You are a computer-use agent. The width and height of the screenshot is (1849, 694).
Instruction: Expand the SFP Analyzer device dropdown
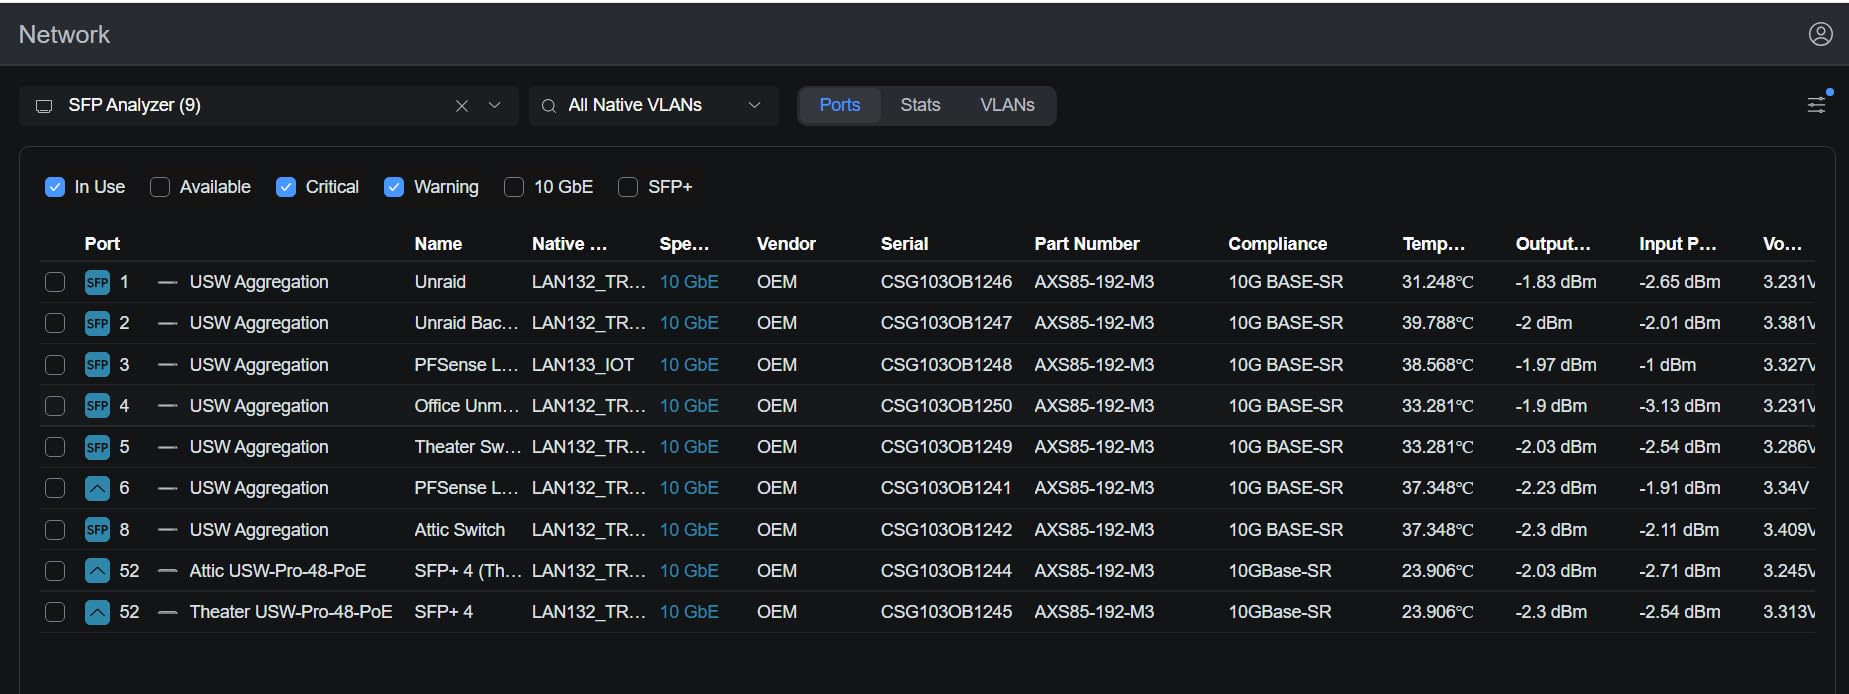pos(494,105)
